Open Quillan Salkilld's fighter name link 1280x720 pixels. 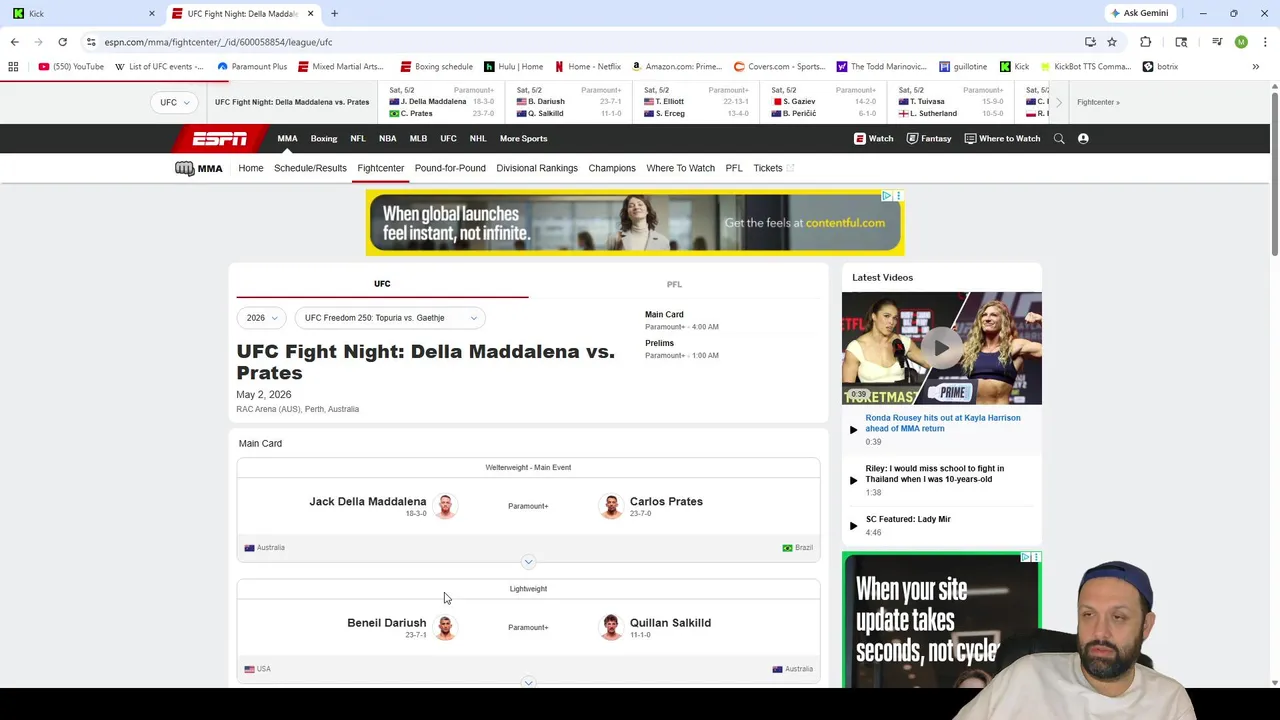[670, 623]
